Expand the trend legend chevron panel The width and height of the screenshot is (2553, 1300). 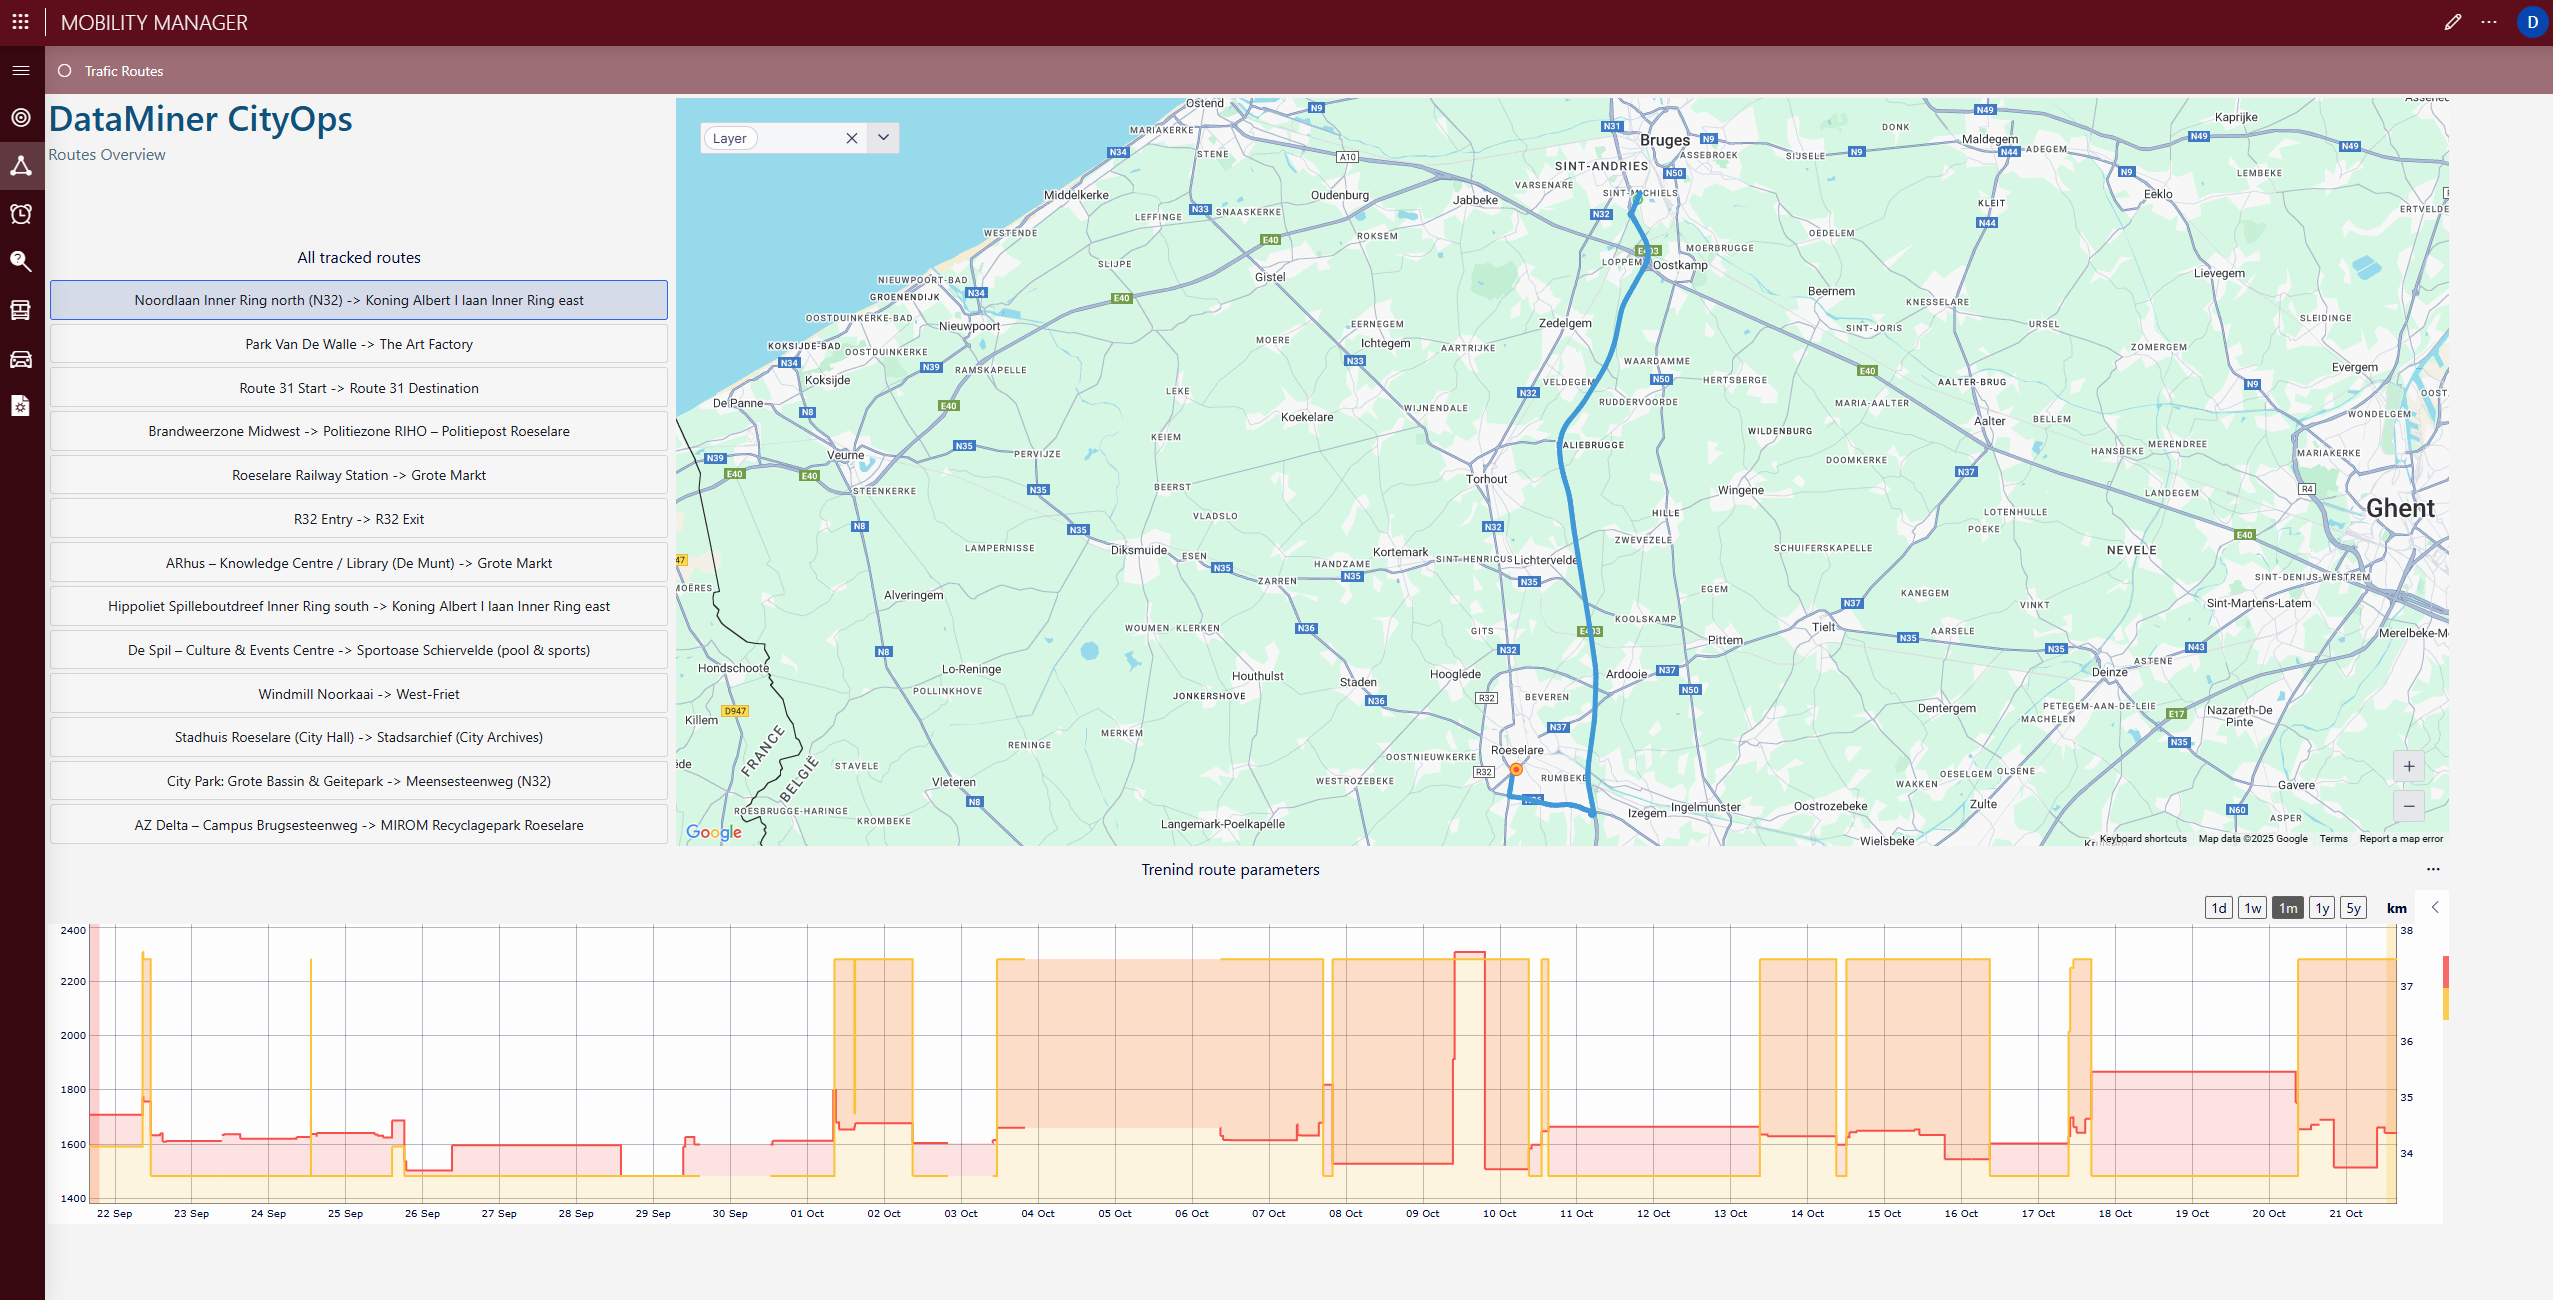2435,907
